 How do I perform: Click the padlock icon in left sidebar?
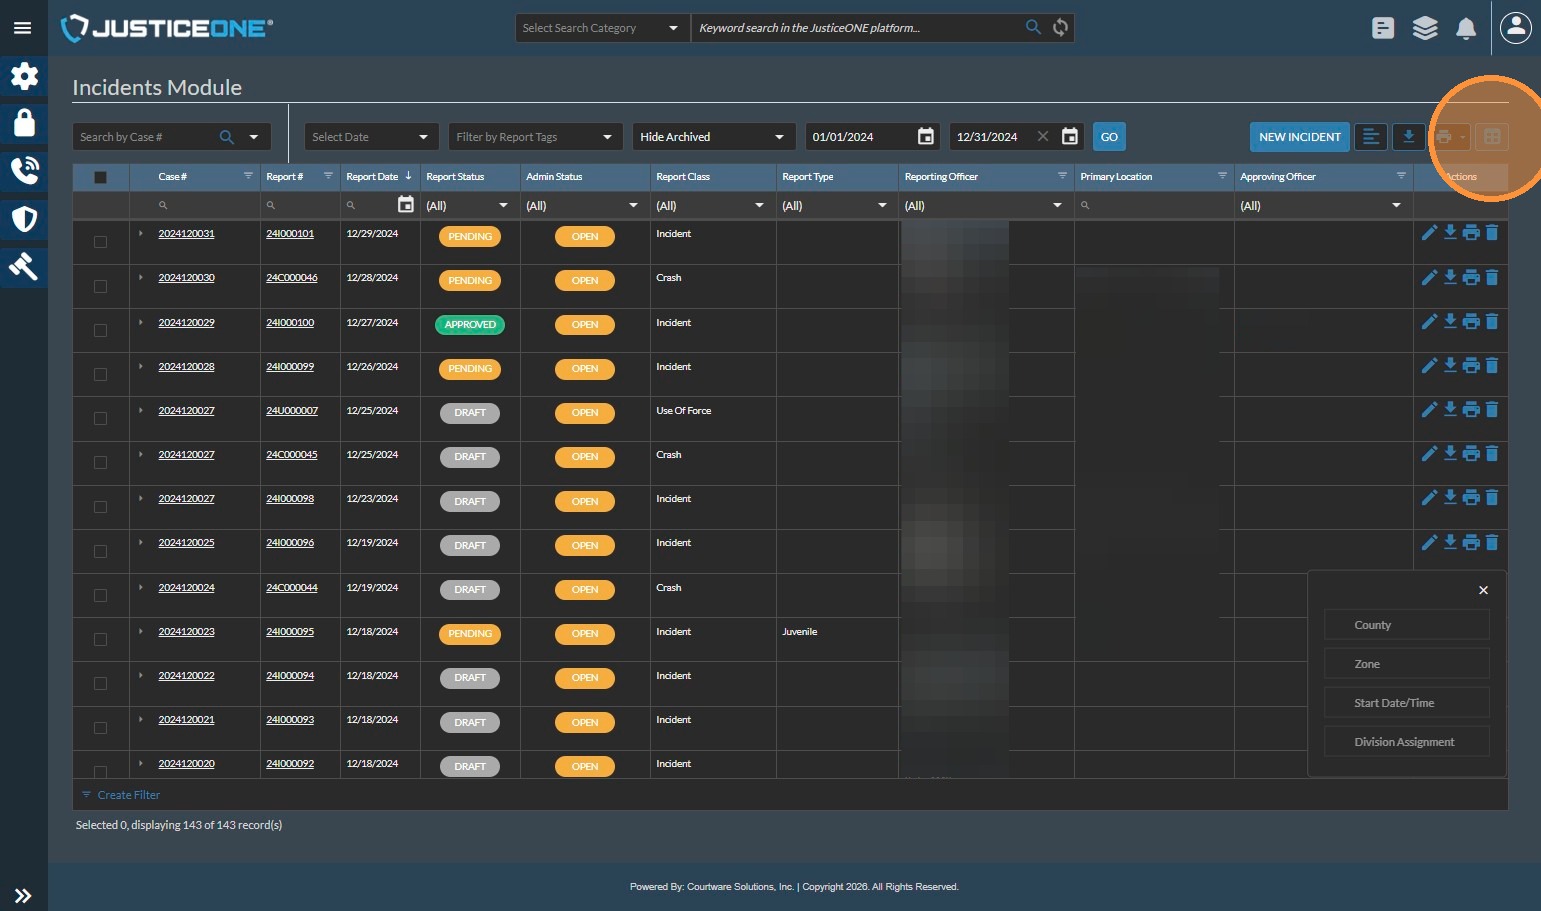click(24, 123)
